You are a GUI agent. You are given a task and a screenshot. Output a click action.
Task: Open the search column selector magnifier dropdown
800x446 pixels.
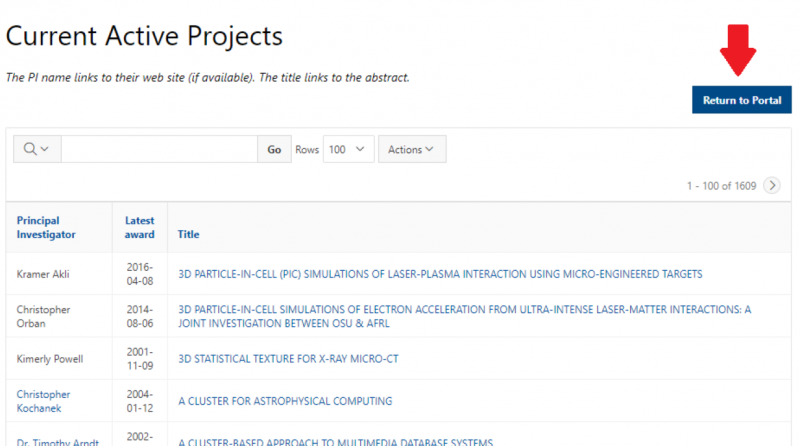[x=37, y=149]
